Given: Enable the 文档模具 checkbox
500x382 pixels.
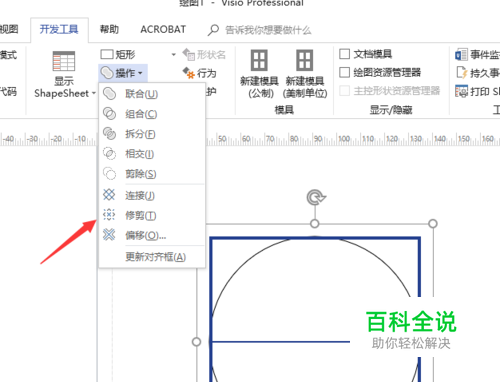Looking at the screenshot, I should [344, 54].
